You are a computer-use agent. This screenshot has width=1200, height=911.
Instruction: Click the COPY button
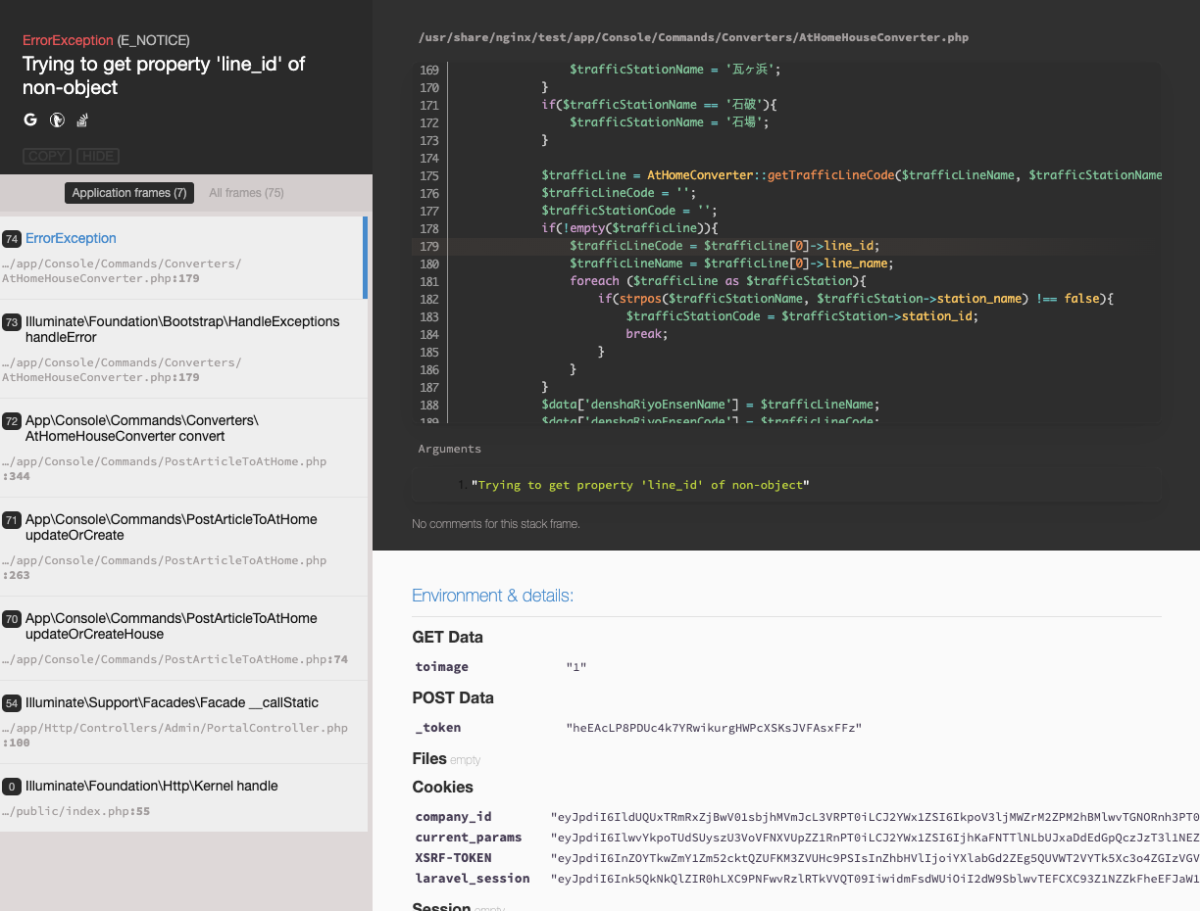[47, 156]
